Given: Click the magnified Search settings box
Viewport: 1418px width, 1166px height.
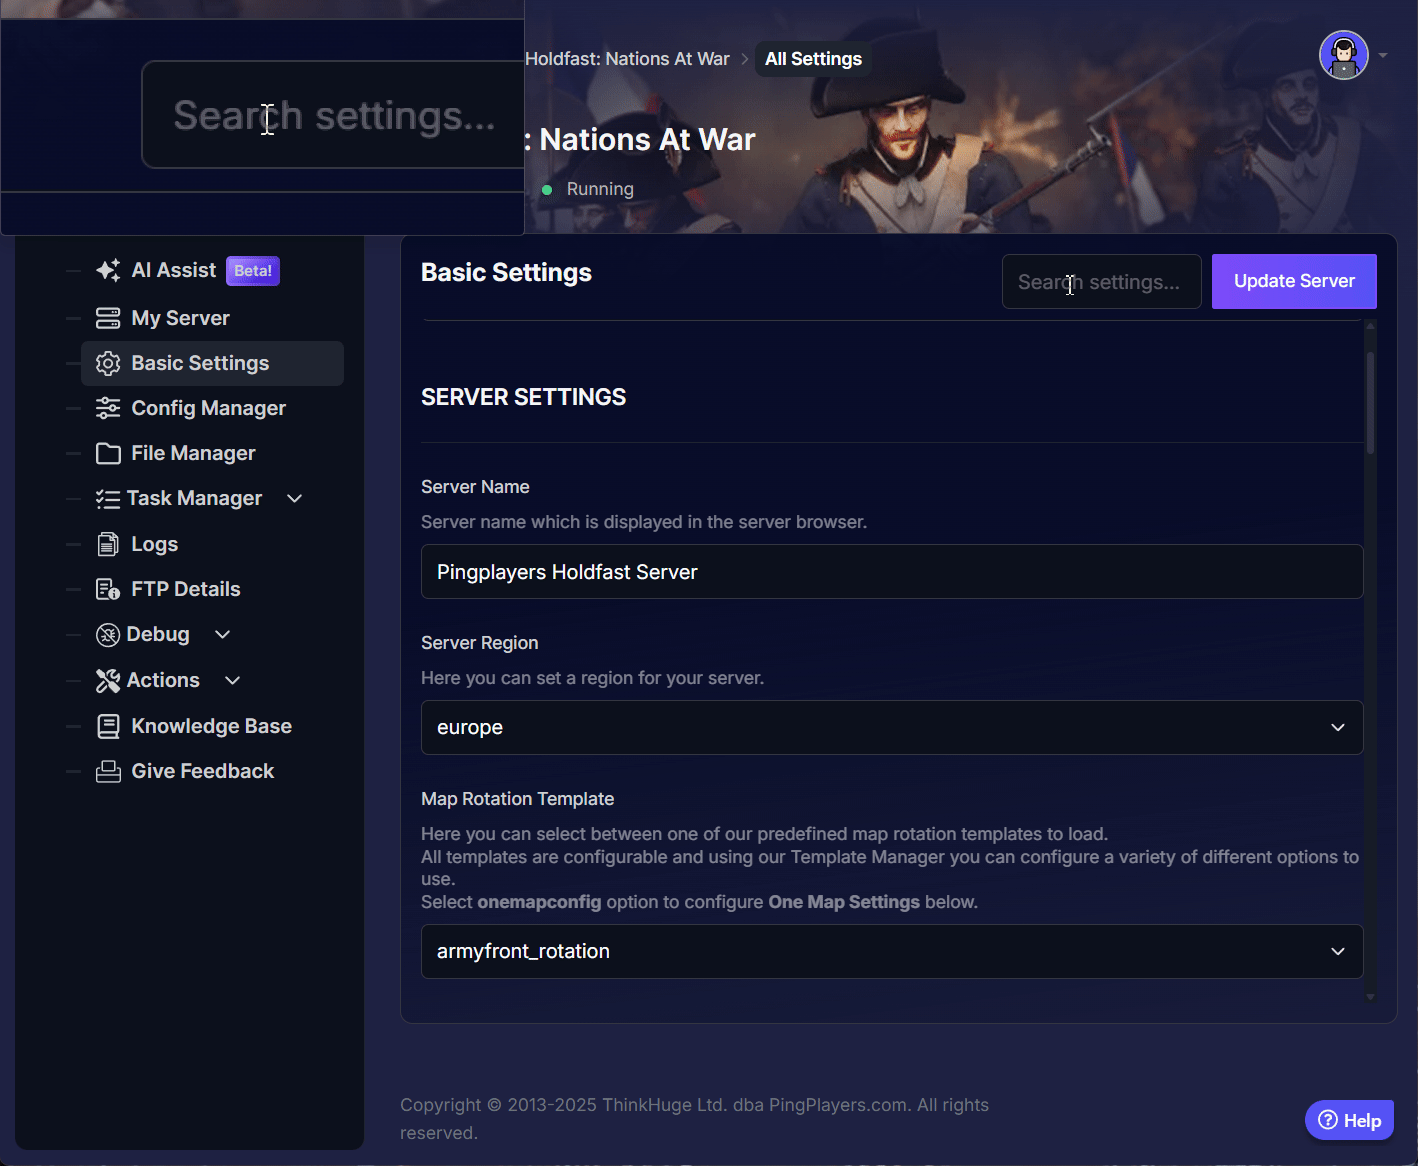Looking at the screenshot, I should pyautogui.click(x=333, y=114).
